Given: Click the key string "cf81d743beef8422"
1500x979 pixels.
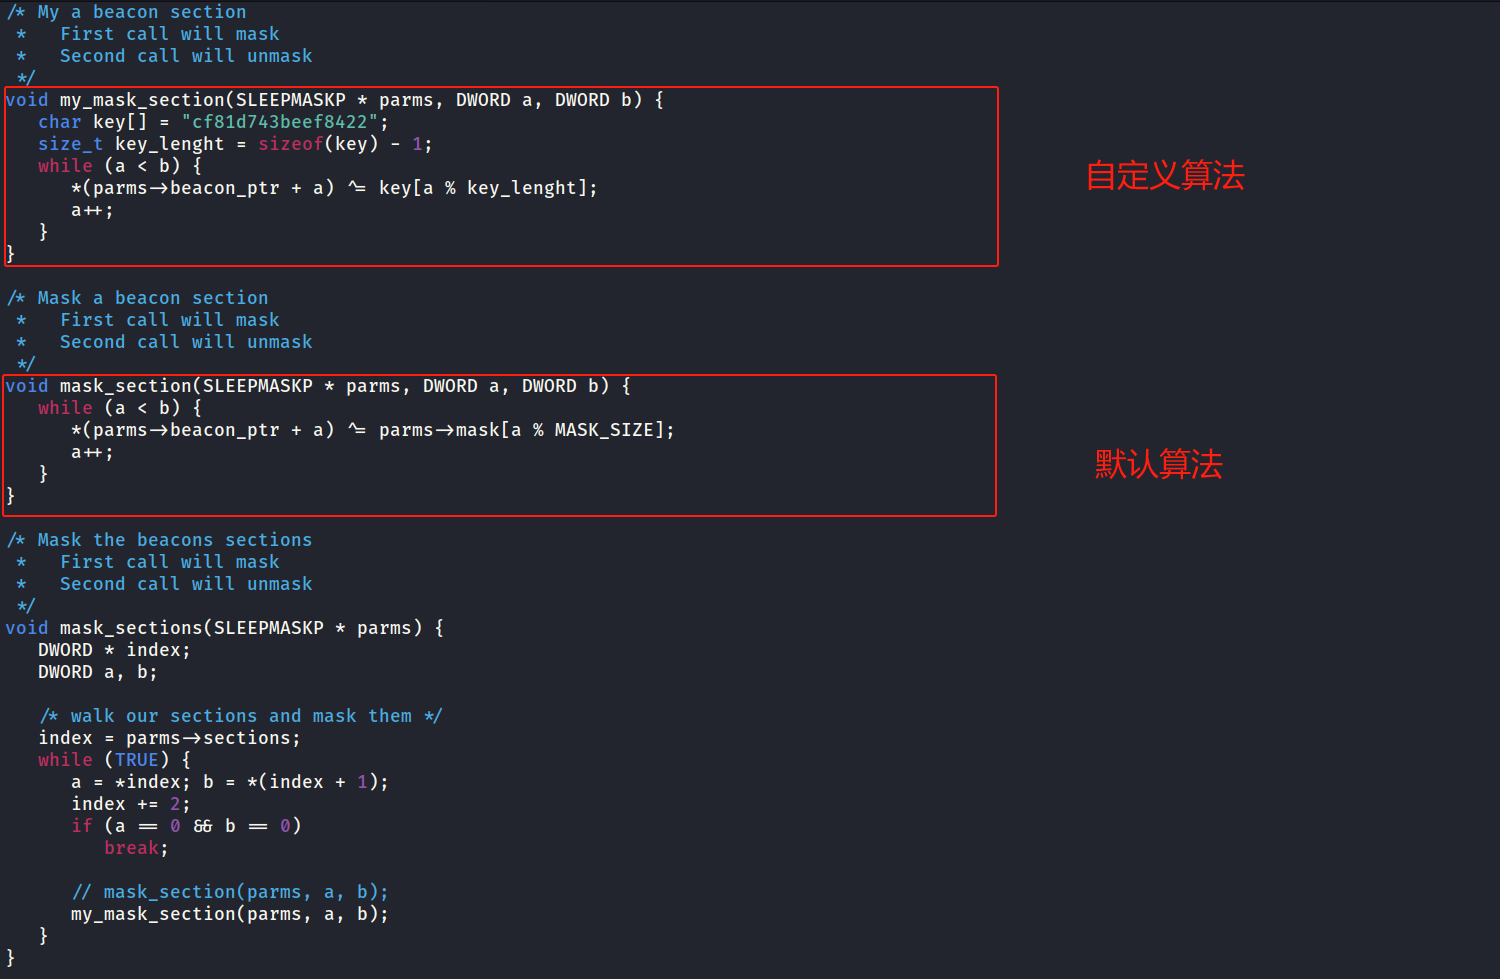Looking at the screenshot, I should pos(280,122).
